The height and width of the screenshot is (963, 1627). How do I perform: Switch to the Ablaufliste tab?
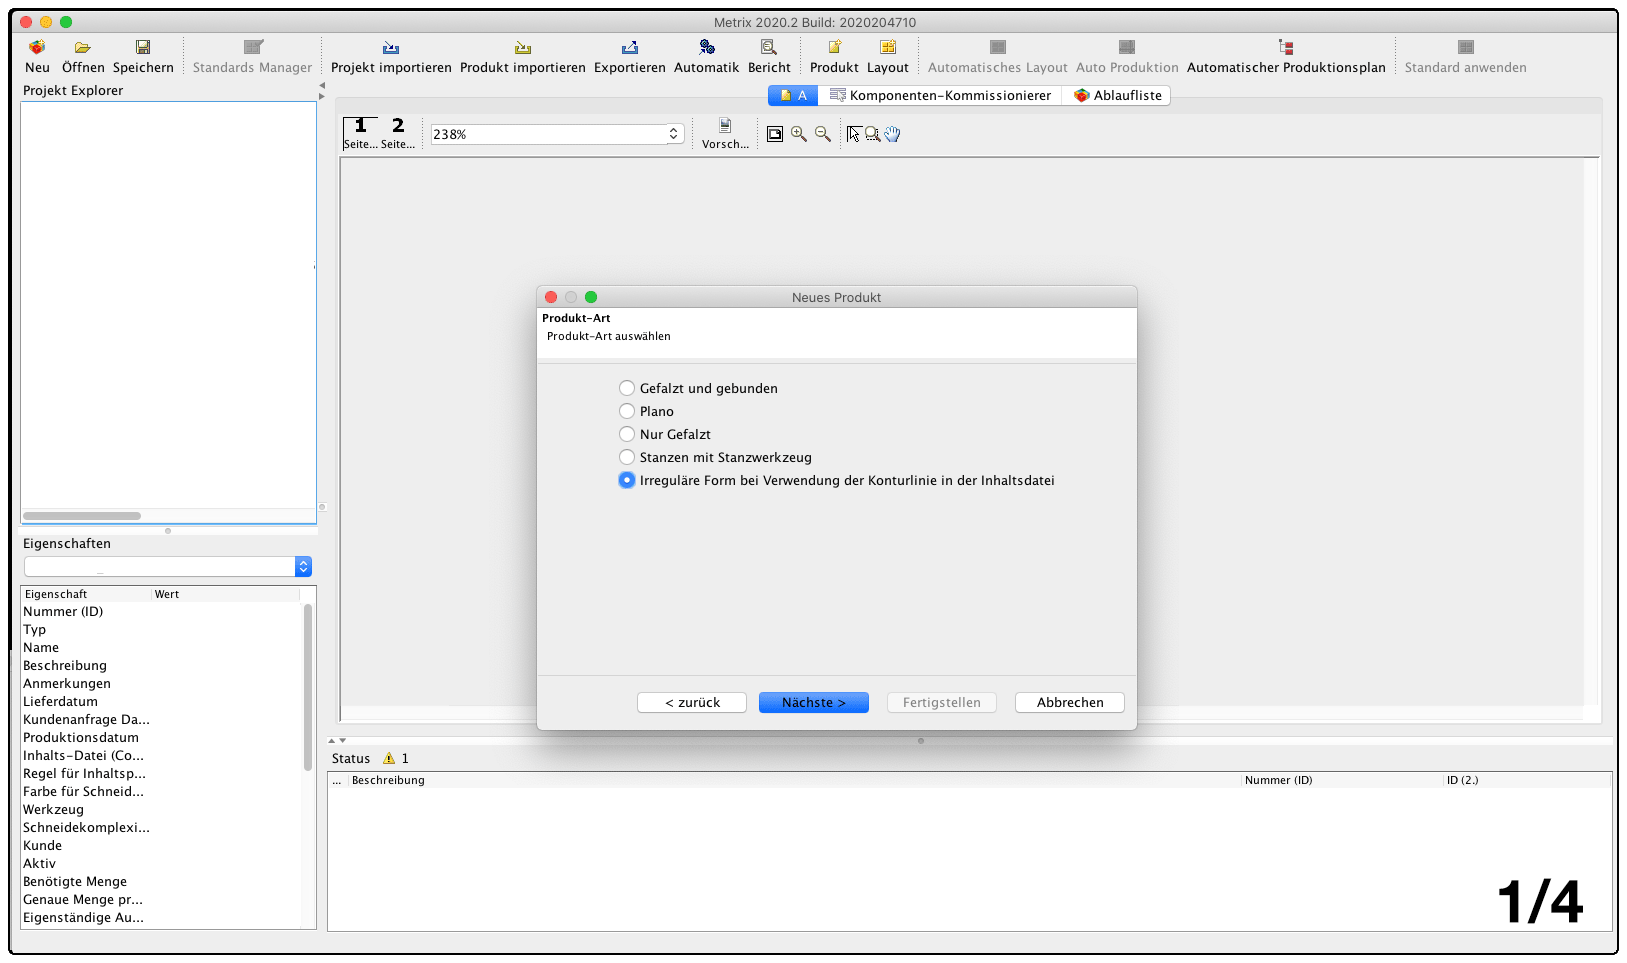tap(1116, 95)
